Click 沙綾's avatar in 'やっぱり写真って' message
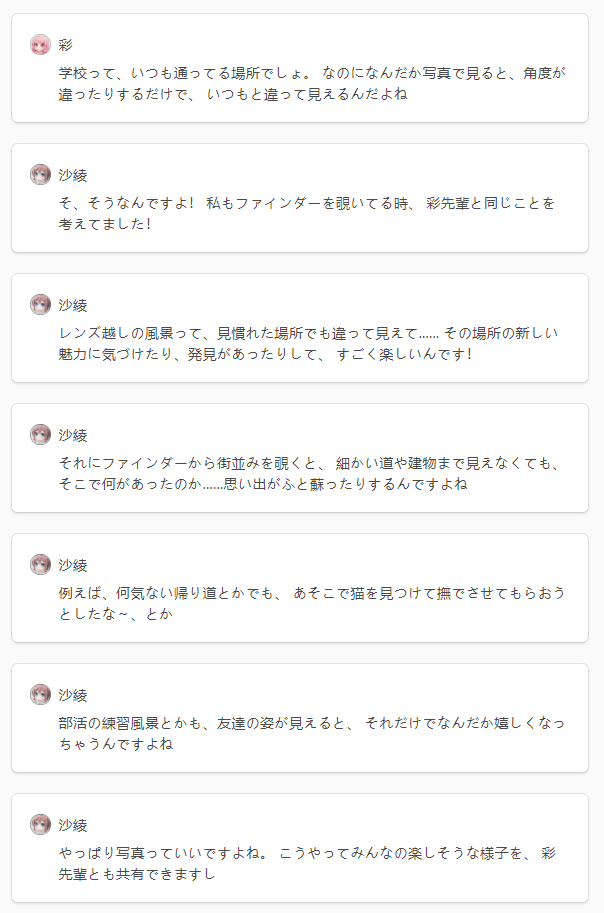The width and height of the screenshot is (604, 913). pyautogui.click(x=40, y=824)
